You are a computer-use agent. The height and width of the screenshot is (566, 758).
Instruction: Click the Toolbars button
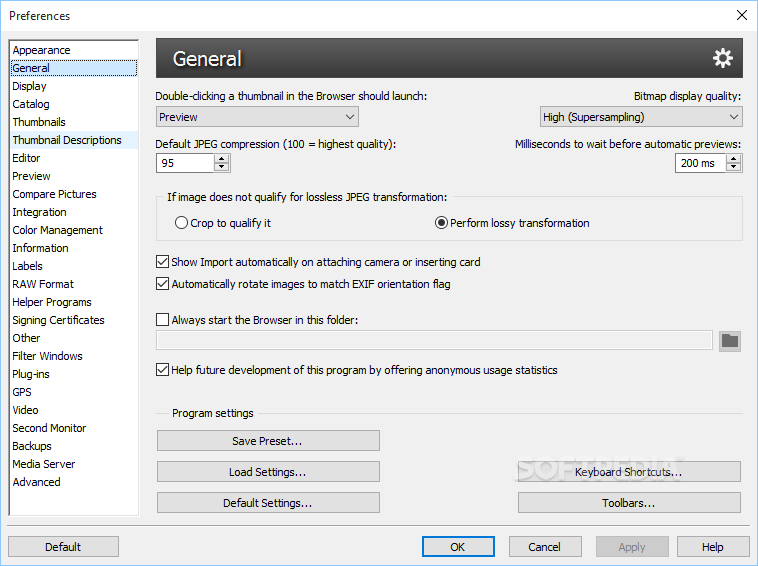point(629,503)
